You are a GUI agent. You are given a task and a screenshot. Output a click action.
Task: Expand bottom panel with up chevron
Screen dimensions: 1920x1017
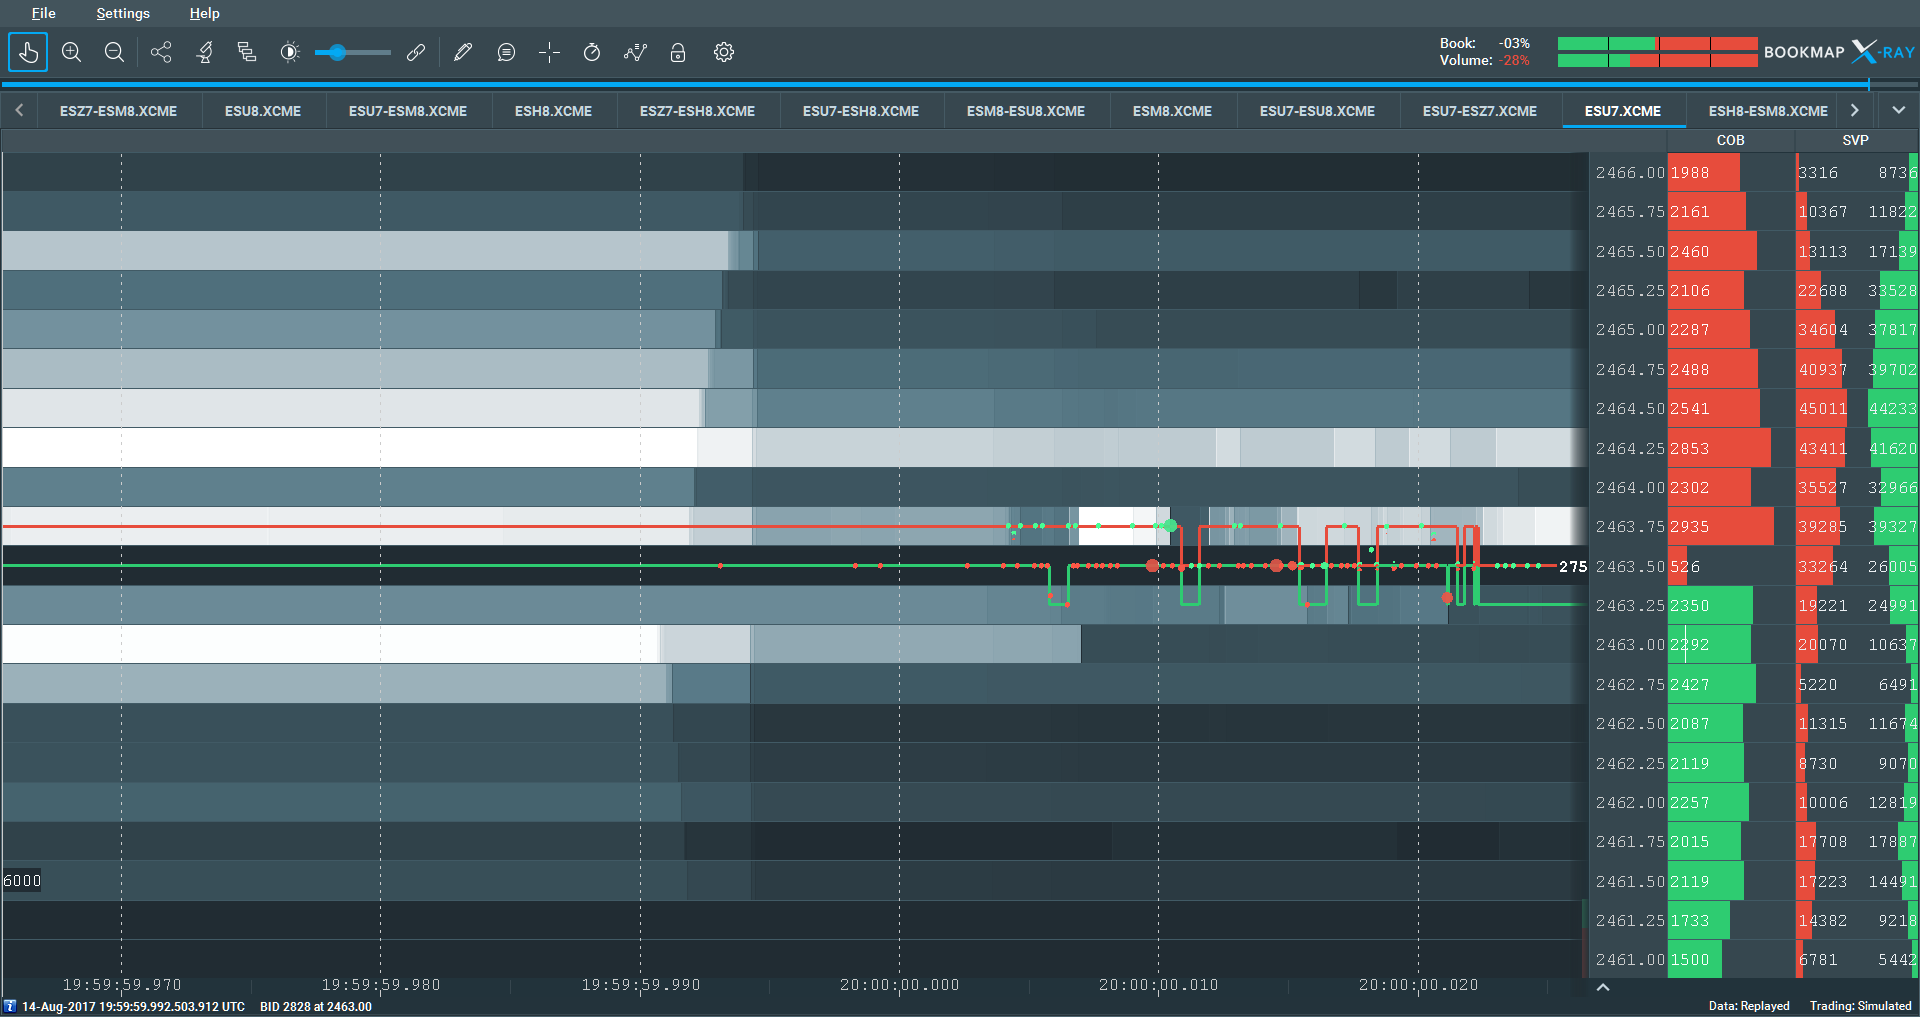[x=1603, y=987]
